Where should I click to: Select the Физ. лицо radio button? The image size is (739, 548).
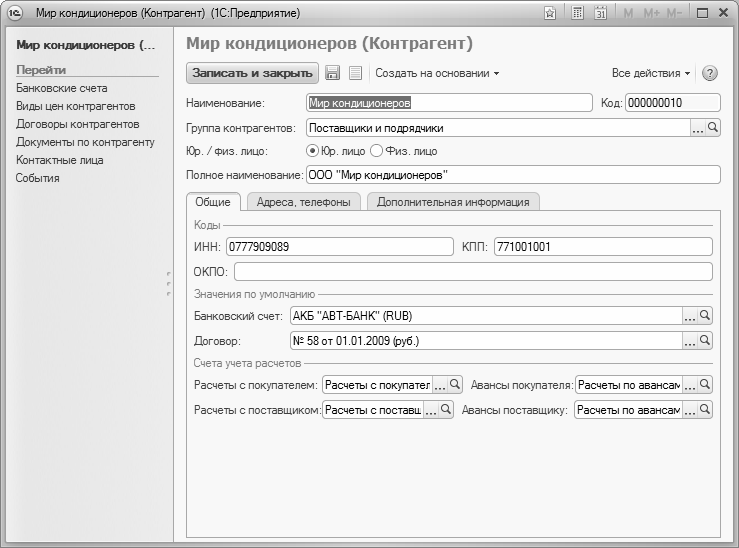click(x=377, y=151)
